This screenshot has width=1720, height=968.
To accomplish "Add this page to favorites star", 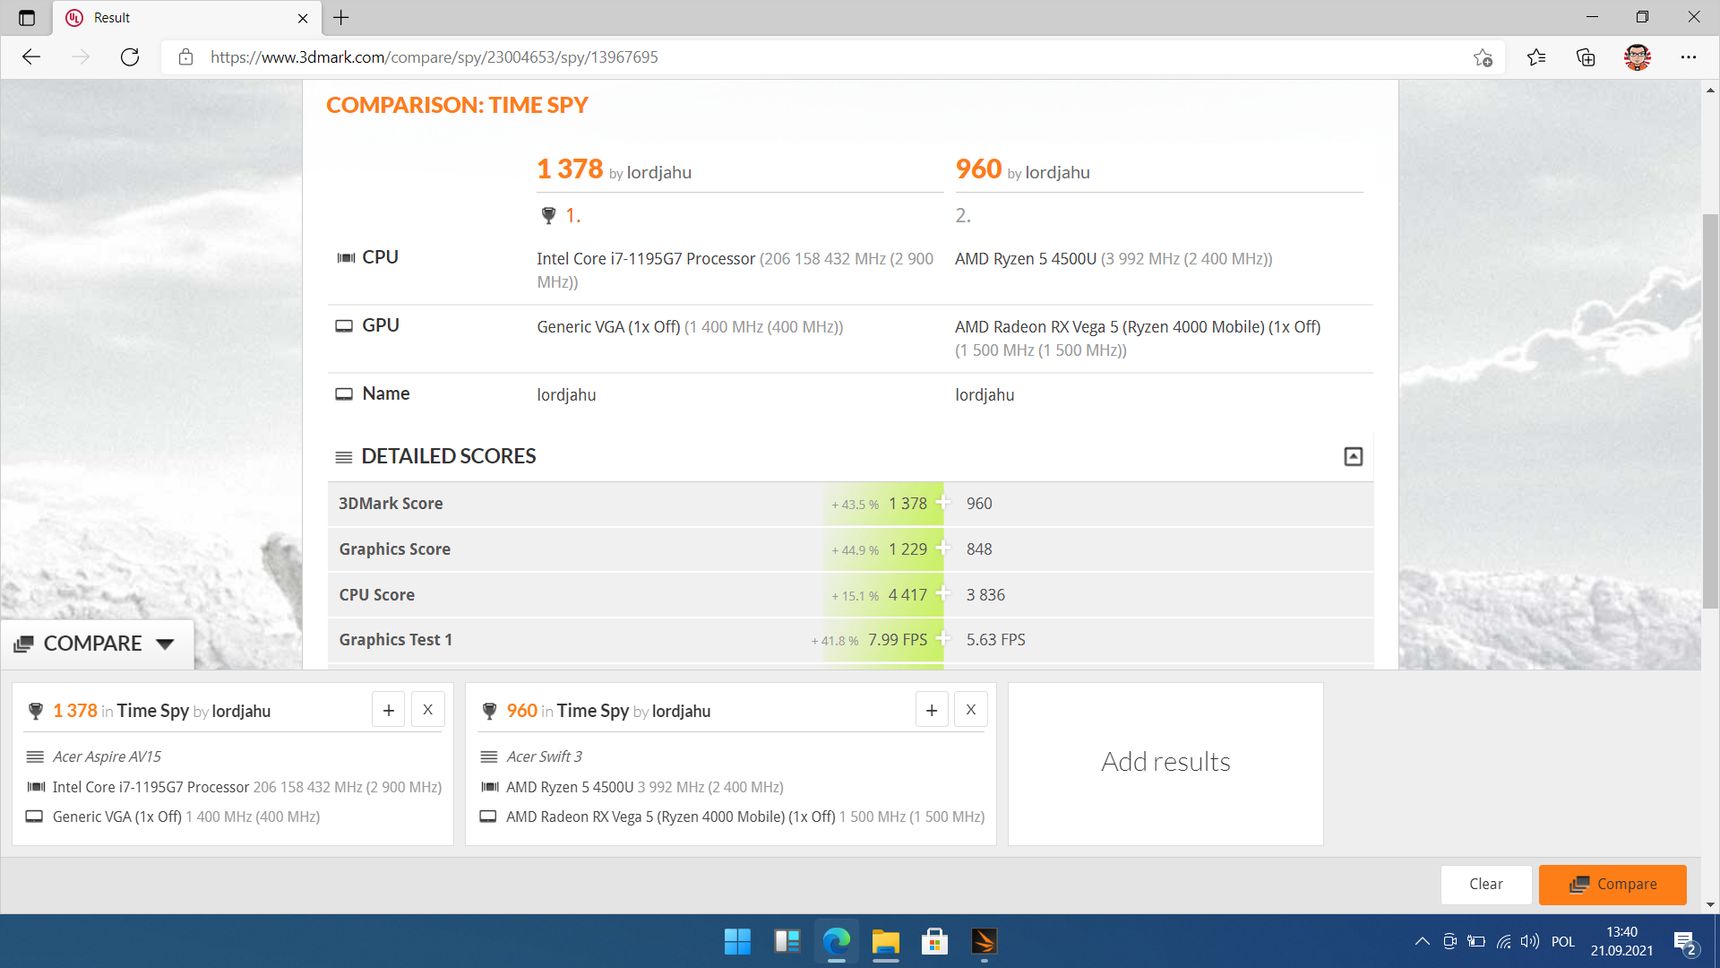I will (1483, 57).
